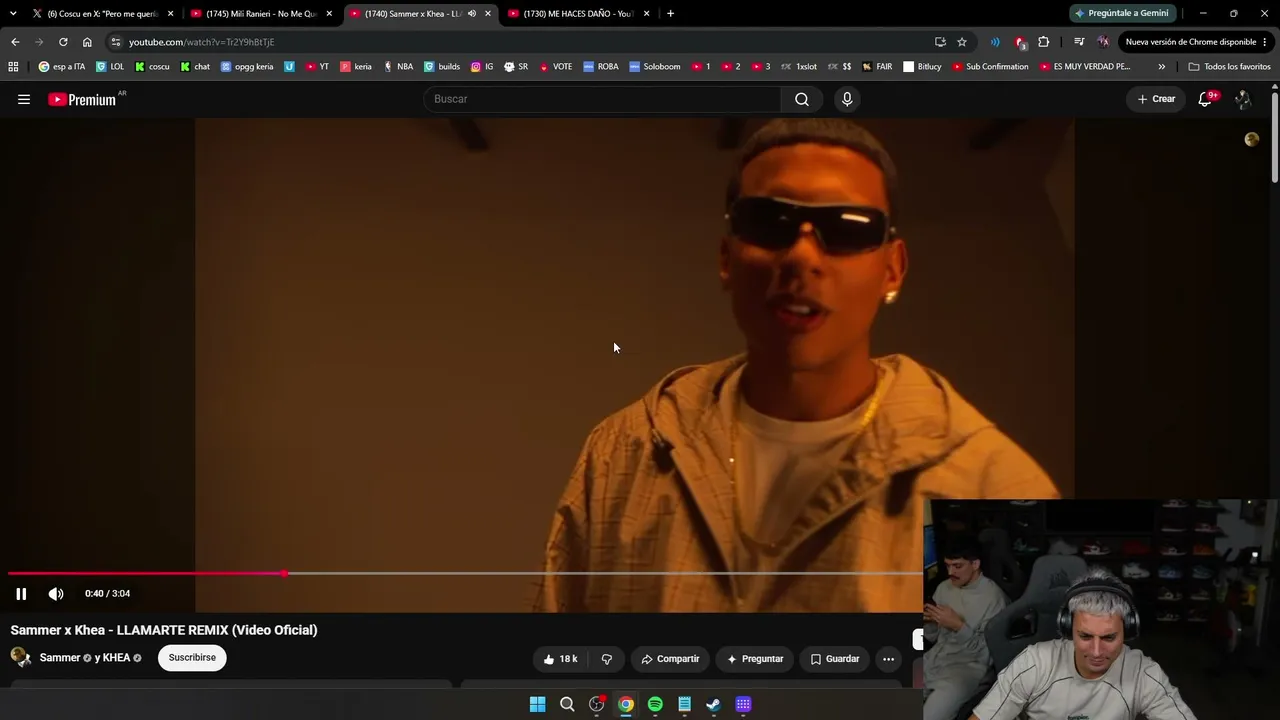This screenshot has width=1280, height=720.
Task: Open the browser home page
Action: click(87, 42)
